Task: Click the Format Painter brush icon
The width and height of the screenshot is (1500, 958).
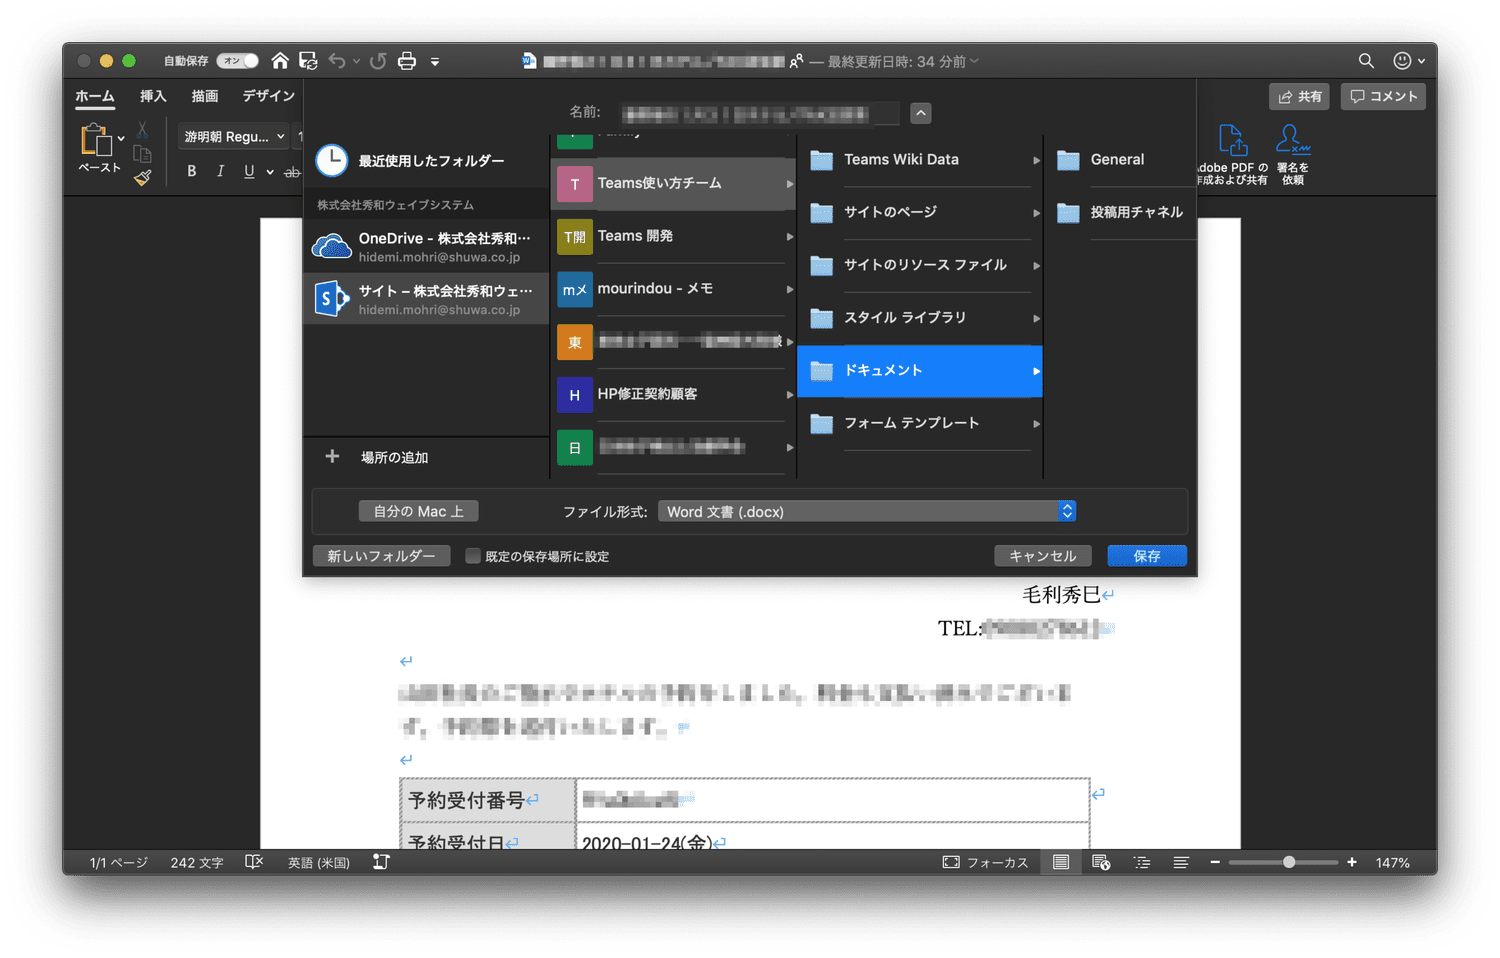Action: click(143, 178)
